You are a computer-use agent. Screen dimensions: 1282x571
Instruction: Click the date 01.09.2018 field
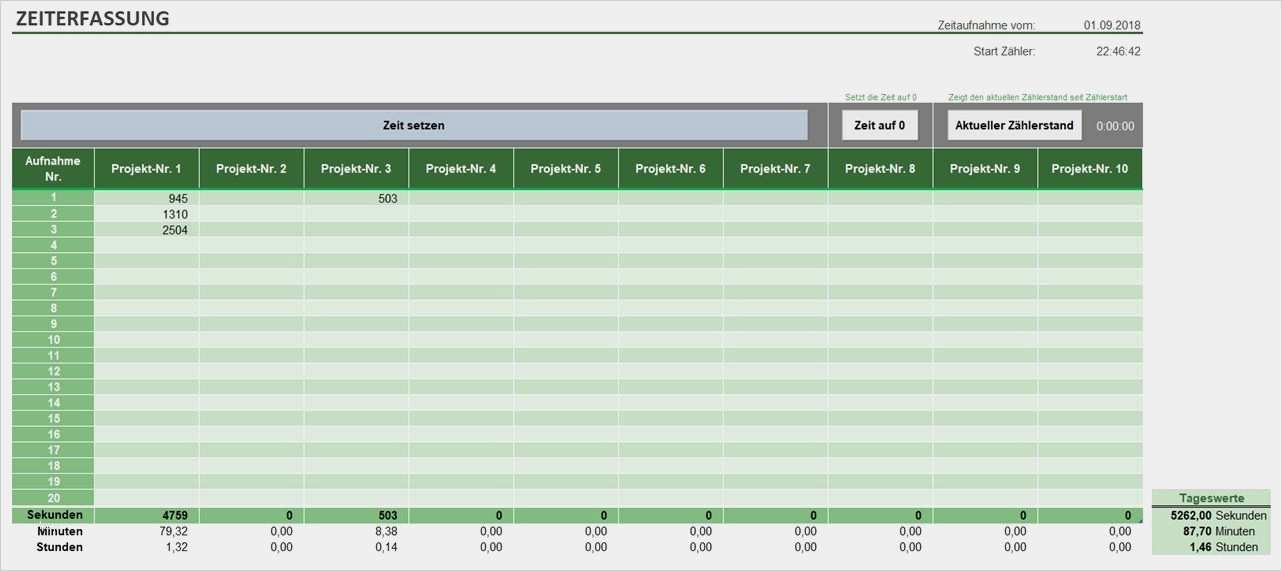[x=1112, y=25]
